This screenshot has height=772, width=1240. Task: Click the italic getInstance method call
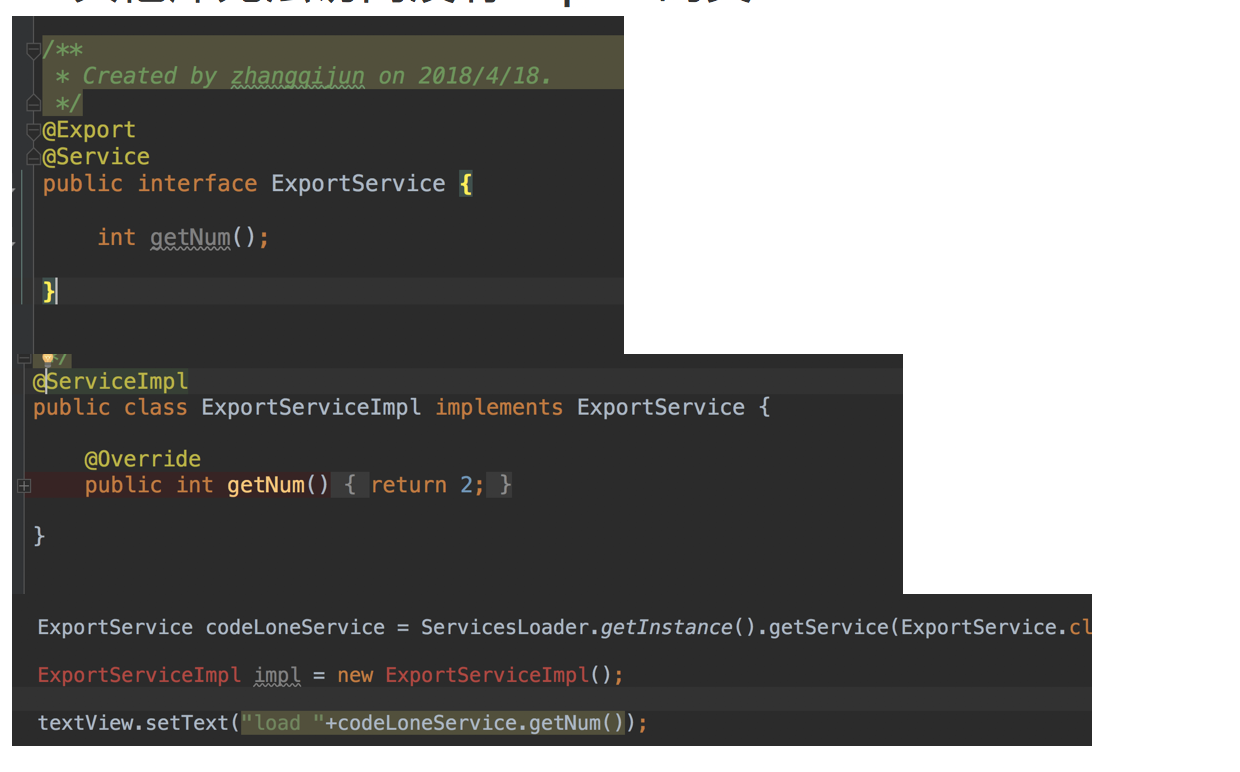click(666, 628)
